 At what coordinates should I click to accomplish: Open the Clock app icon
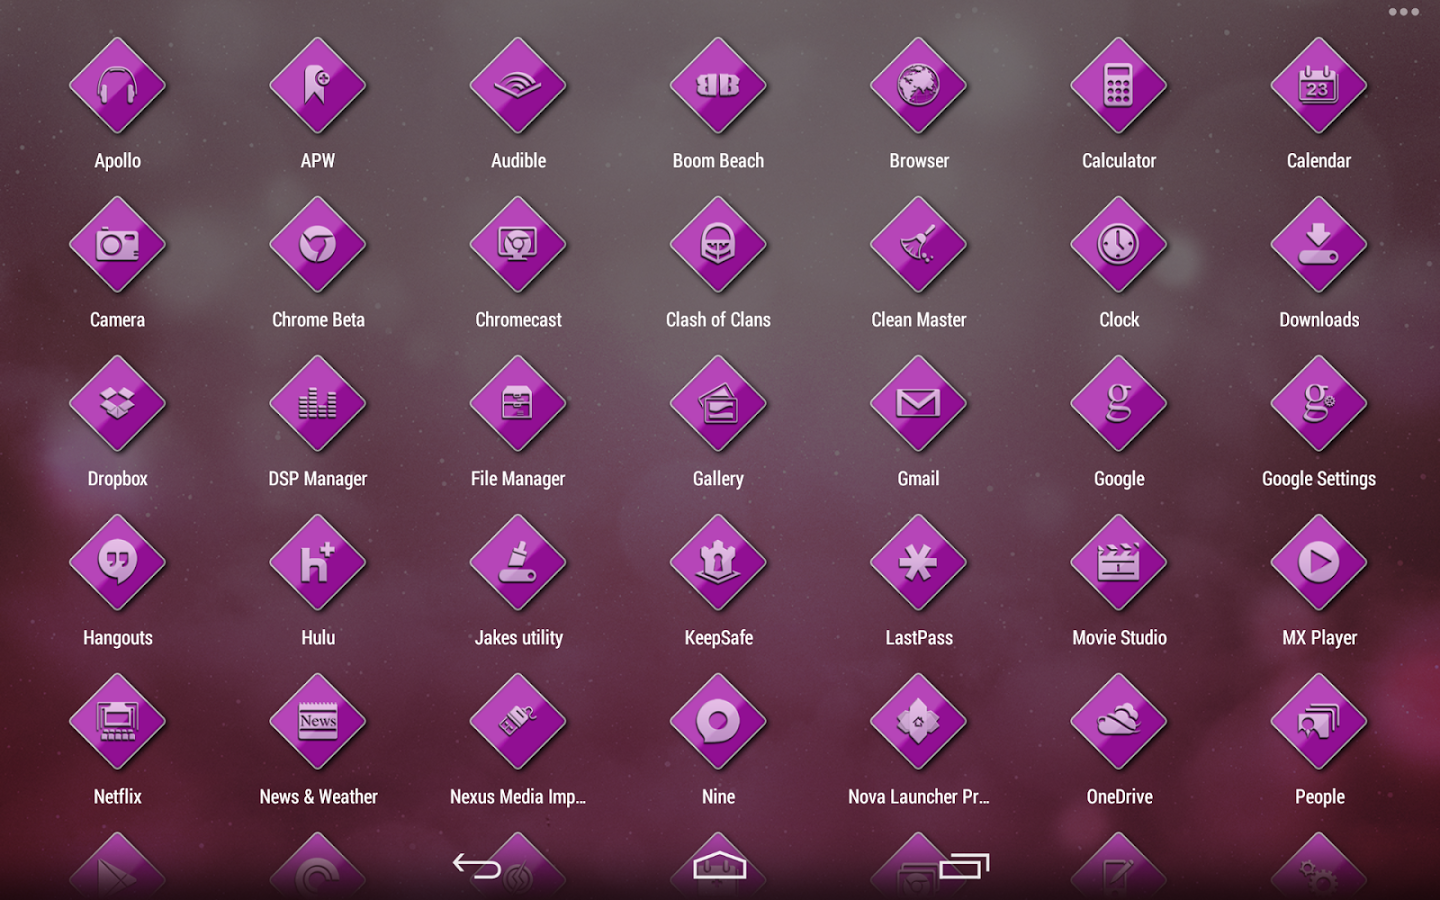tap(1119, 245)
